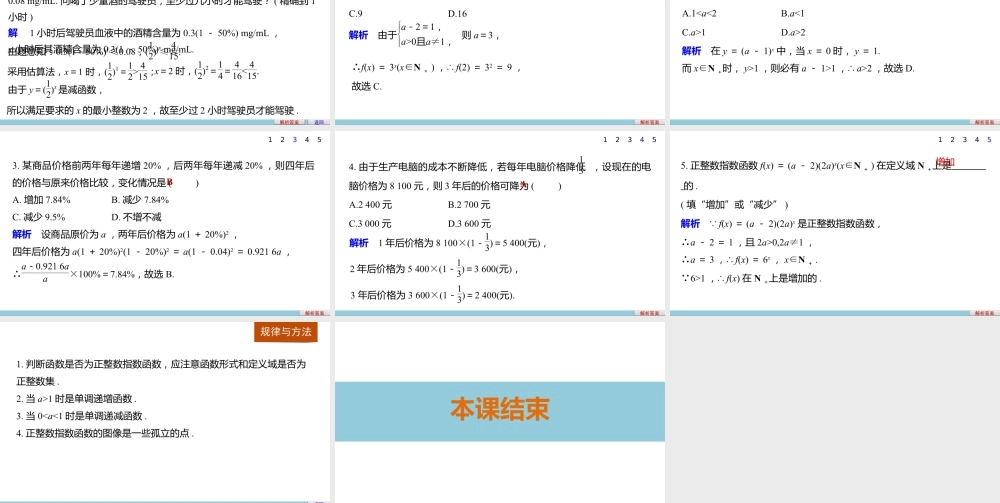Select option A. 增加 7.84%

pos(41,200)
